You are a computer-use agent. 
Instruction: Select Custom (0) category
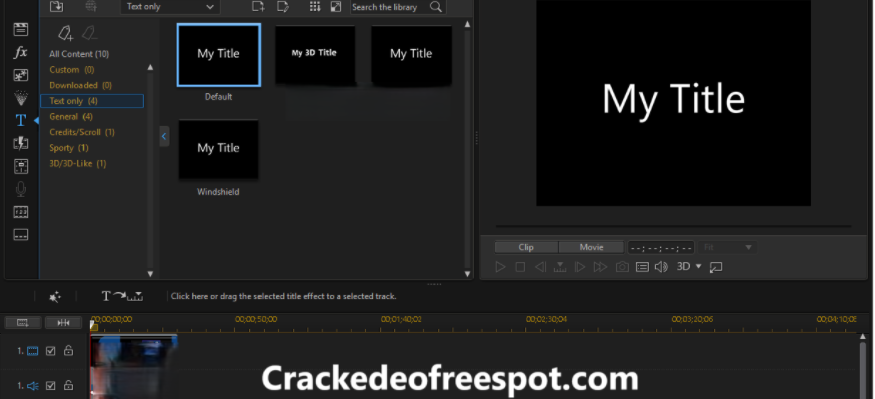coord(72,70)
